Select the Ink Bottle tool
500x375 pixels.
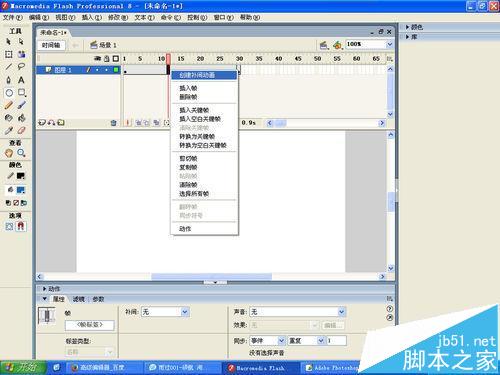(x=9, y=118)
